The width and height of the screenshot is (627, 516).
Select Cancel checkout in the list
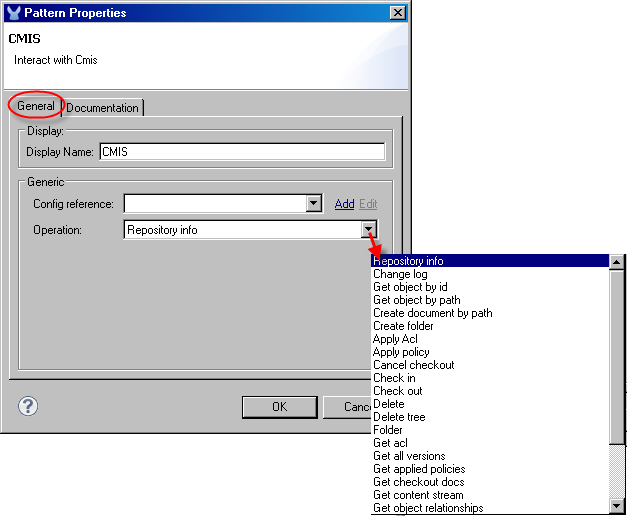pyautogui.click(x=413, y=365)
